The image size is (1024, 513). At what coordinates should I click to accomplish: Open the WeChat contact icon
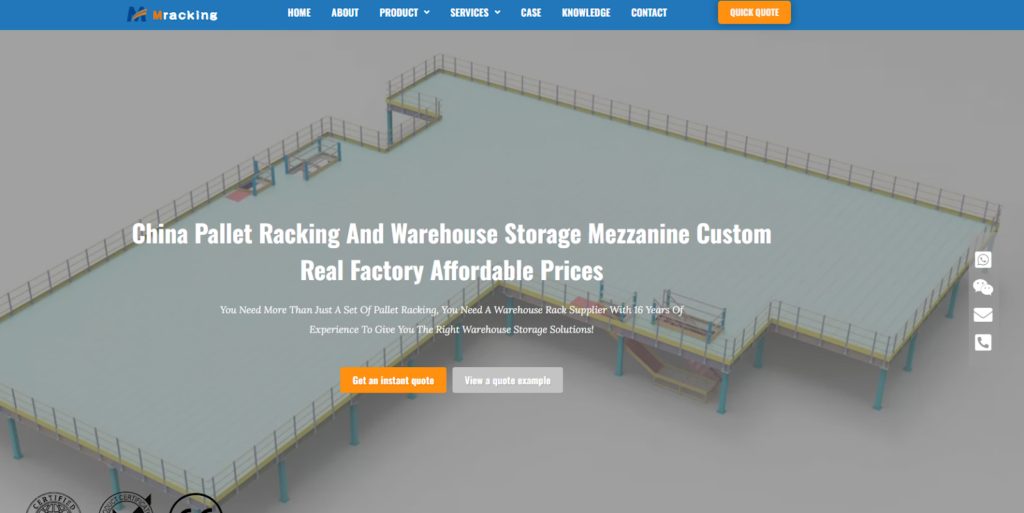point(983,287)
